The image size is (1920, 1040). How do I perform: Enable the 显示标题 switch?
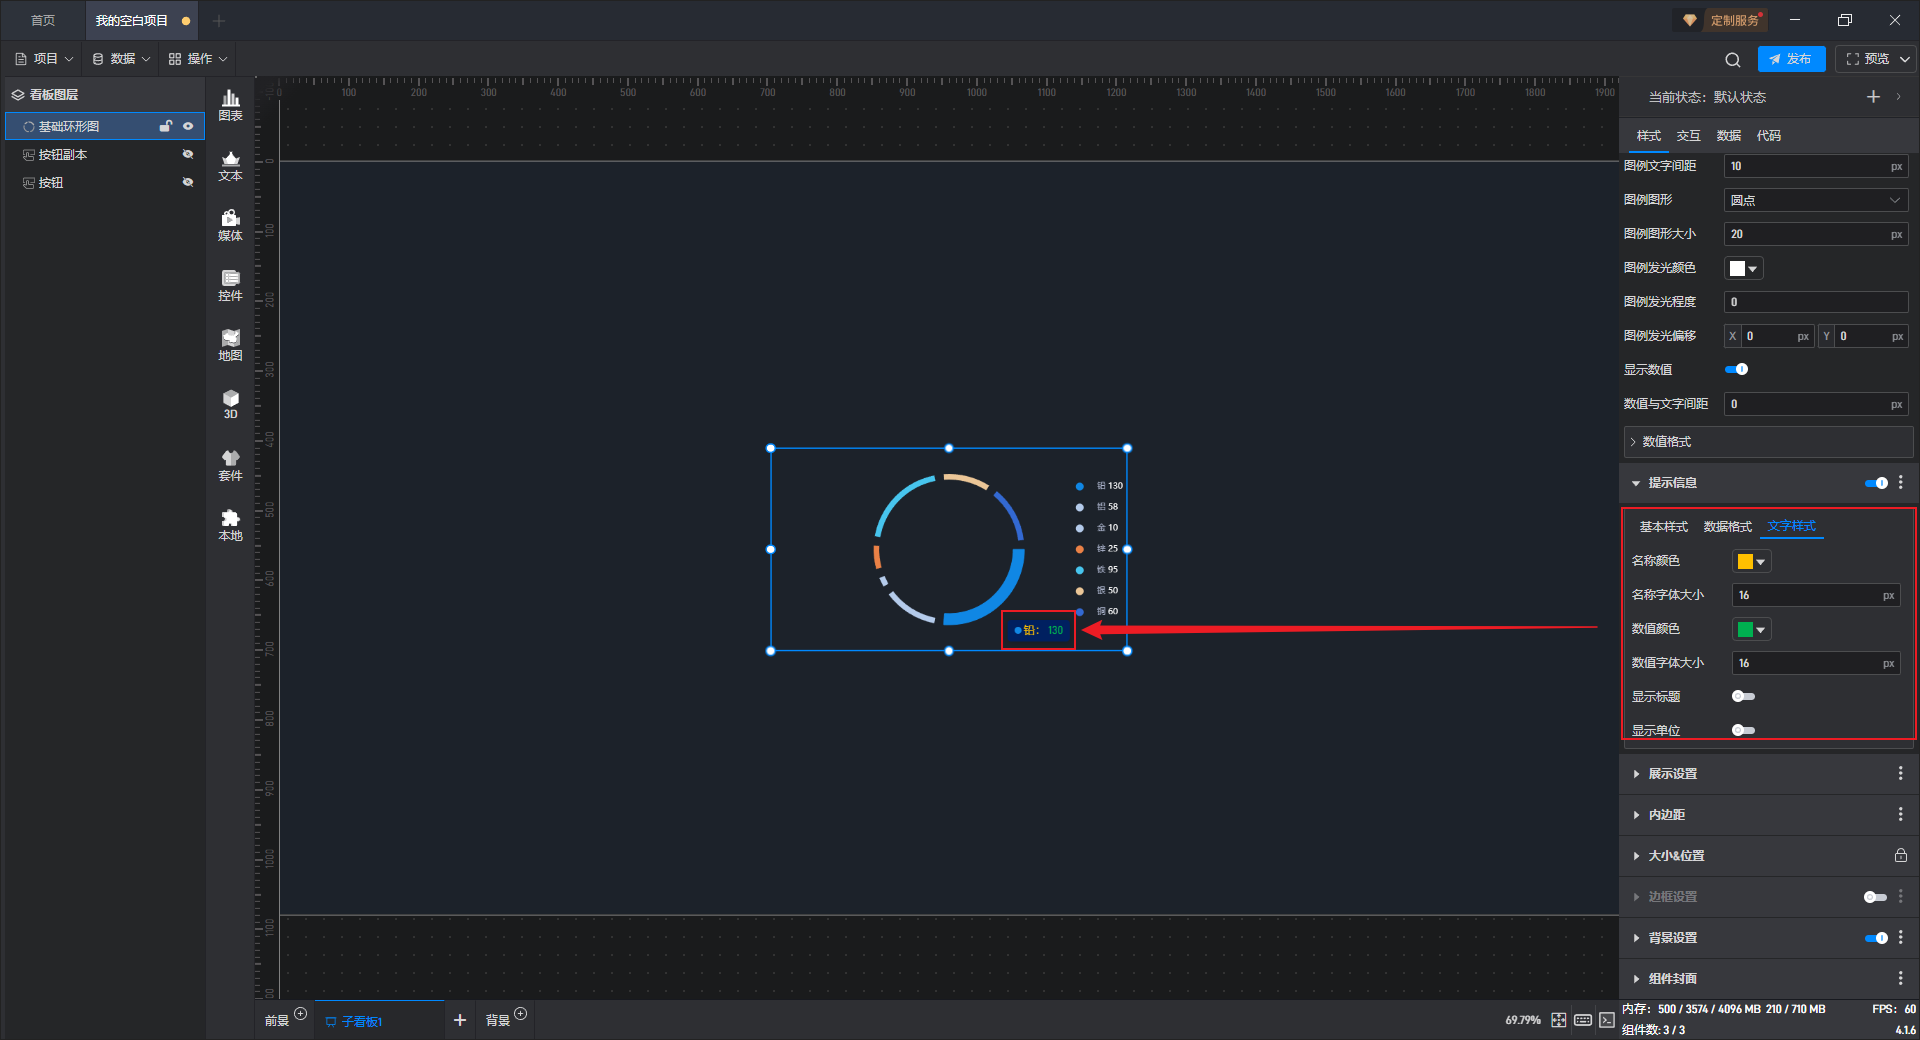tap(1743, 697)
